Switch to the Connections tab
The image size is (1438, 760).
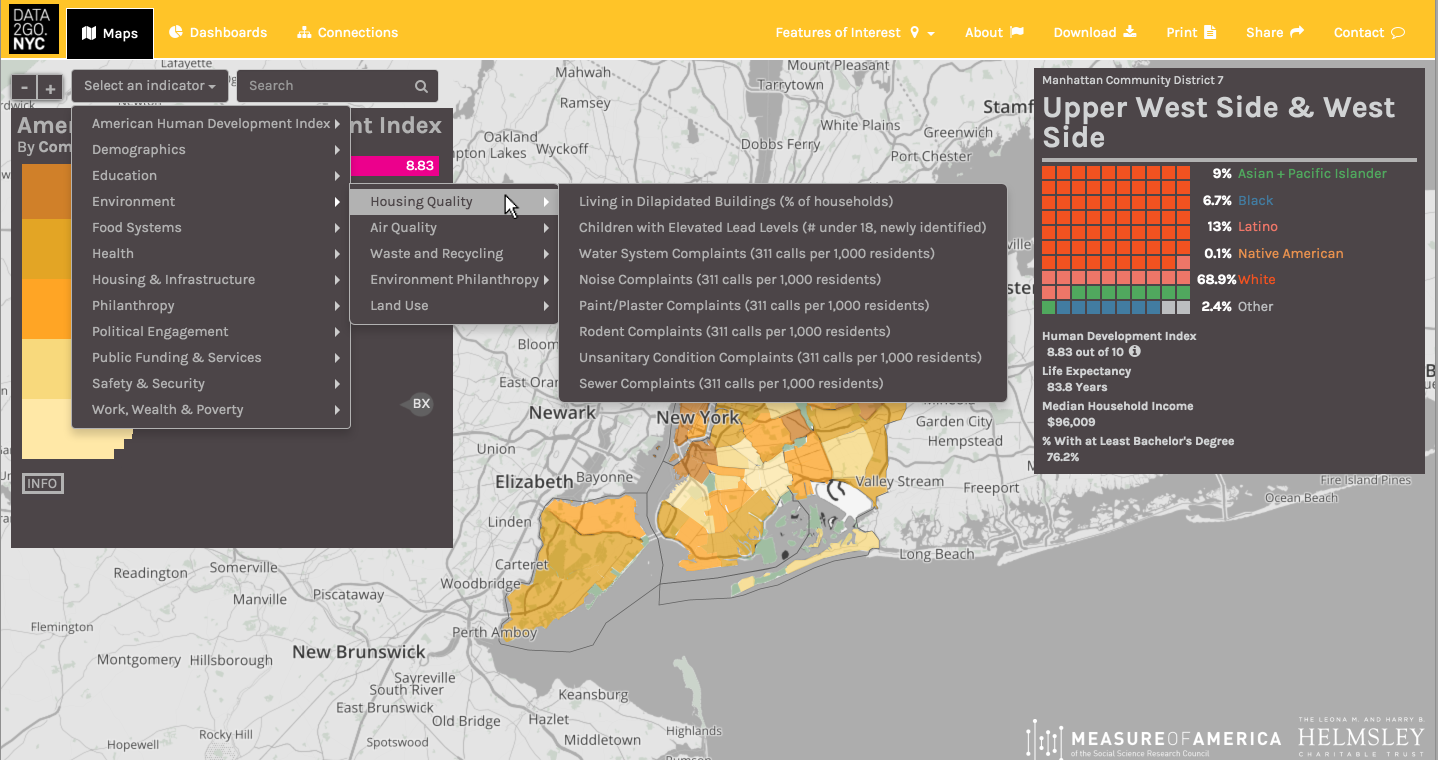pyautogui.click(x=348, y=33)
